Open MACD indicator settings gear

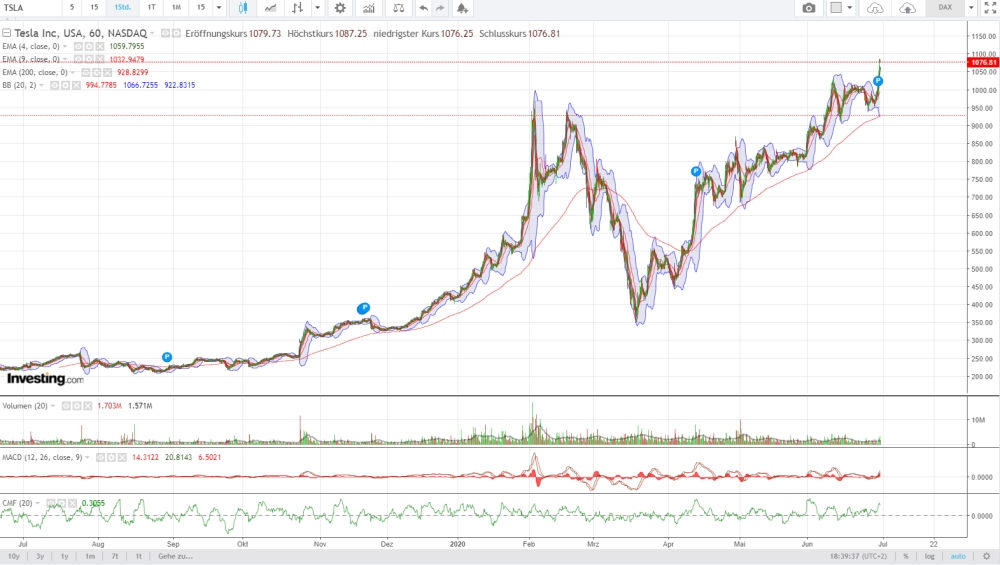coord(111,457)
